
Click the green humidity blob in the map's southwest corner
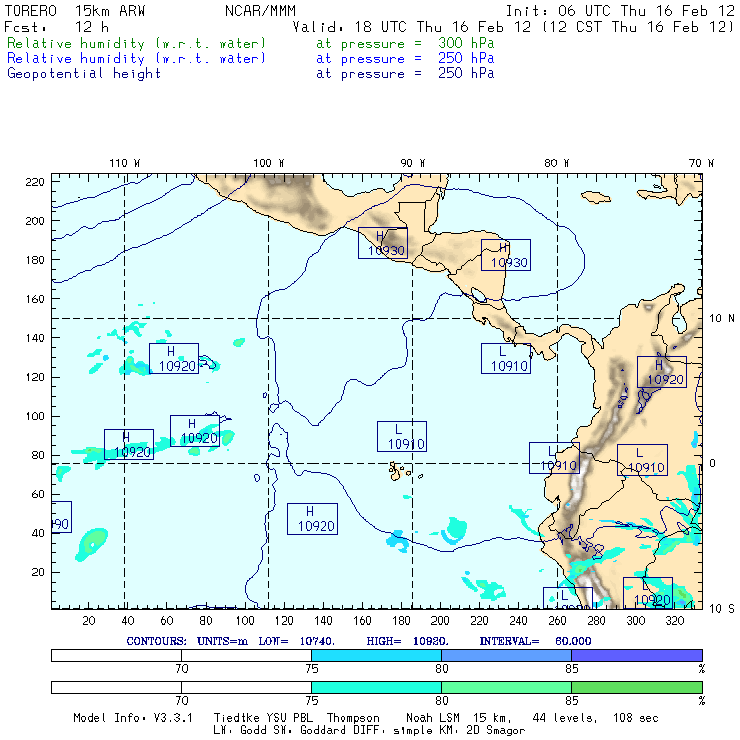click(x=92, y=542)
